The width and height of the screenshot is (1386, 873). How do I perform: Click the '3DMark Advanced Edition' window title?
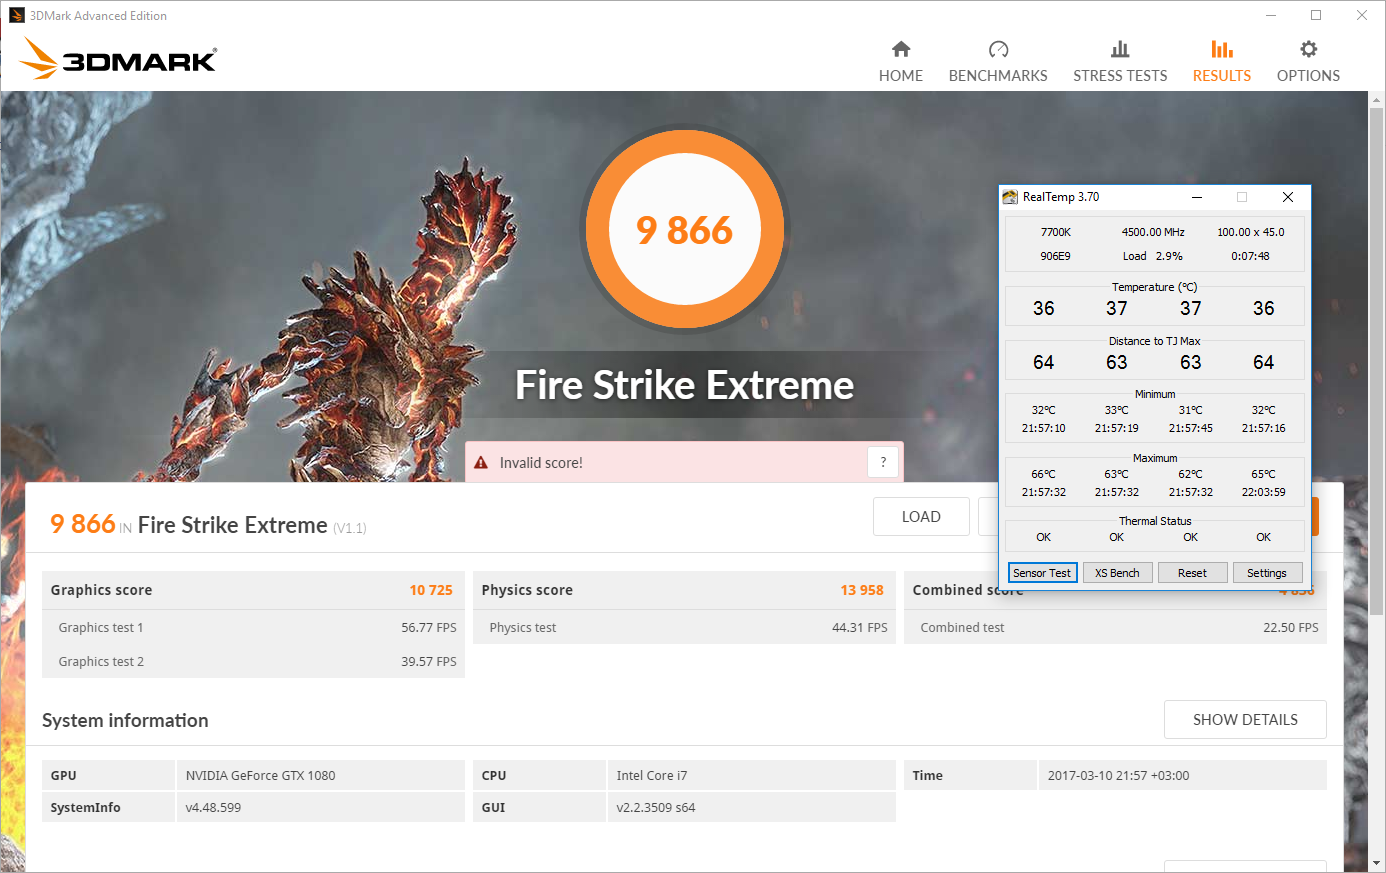(98, 16)
